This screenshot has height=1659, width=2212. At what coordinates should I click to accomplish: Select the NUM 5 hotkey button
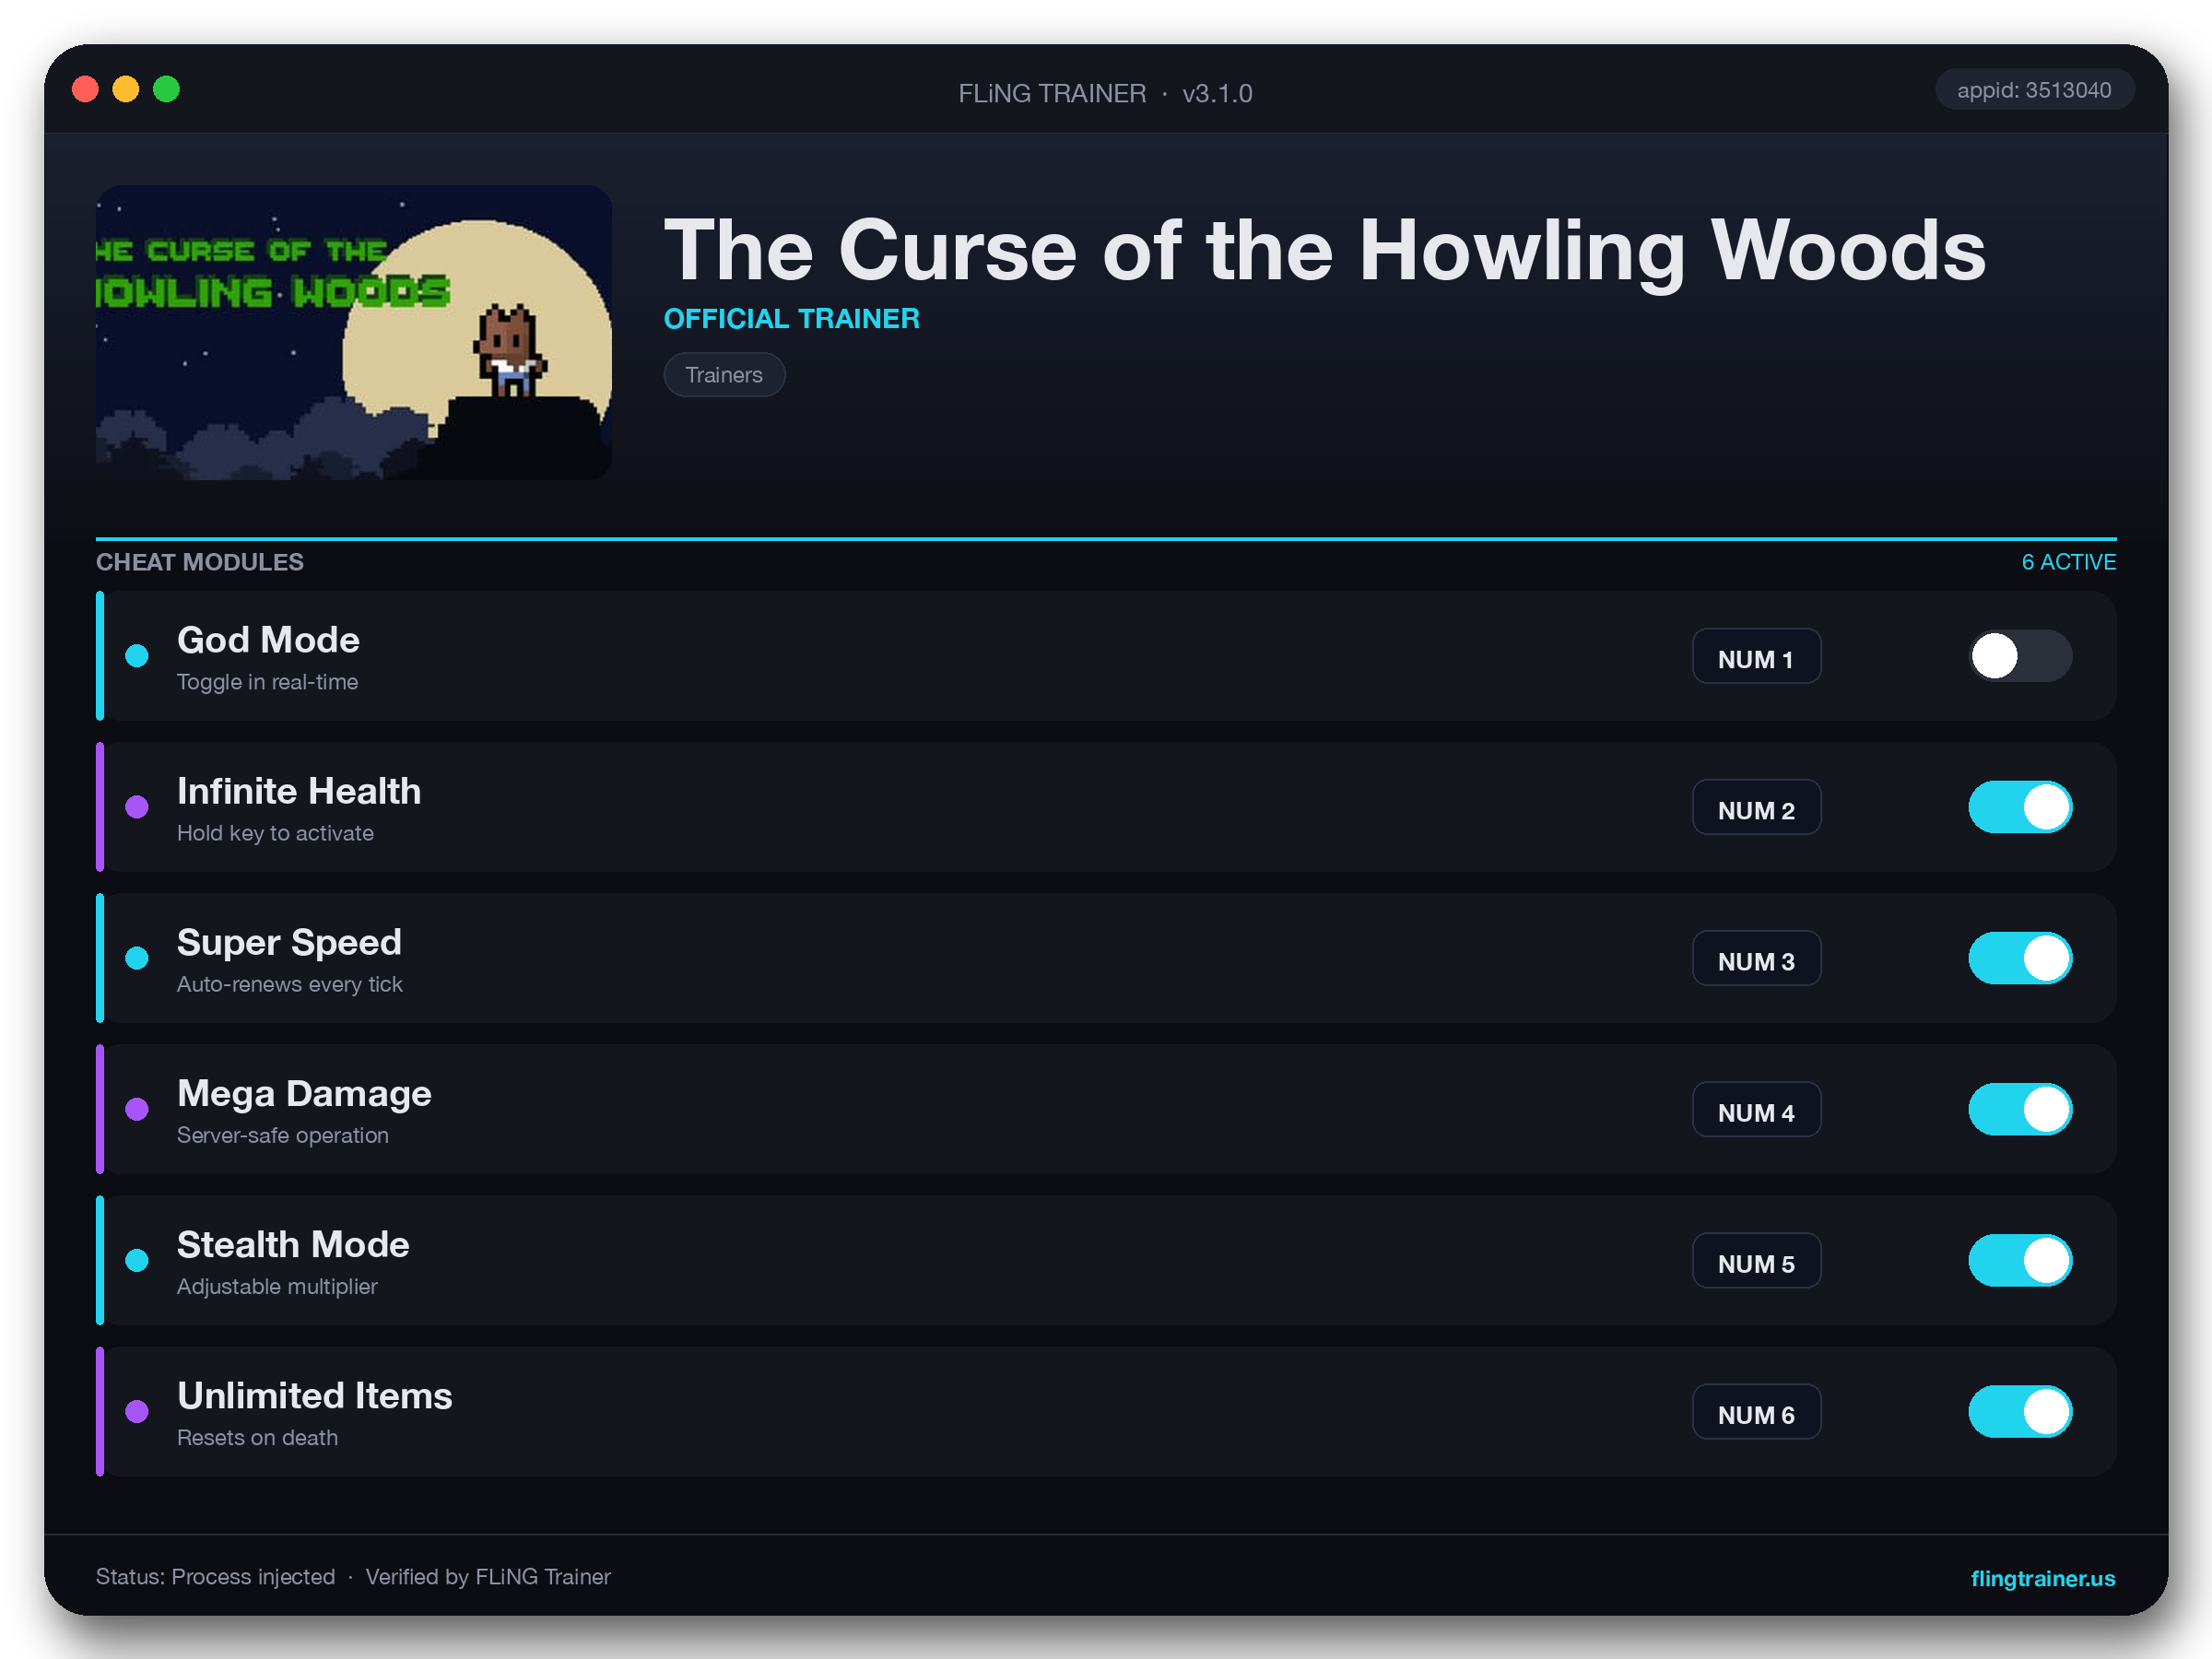click(x=1756, y=1260)
